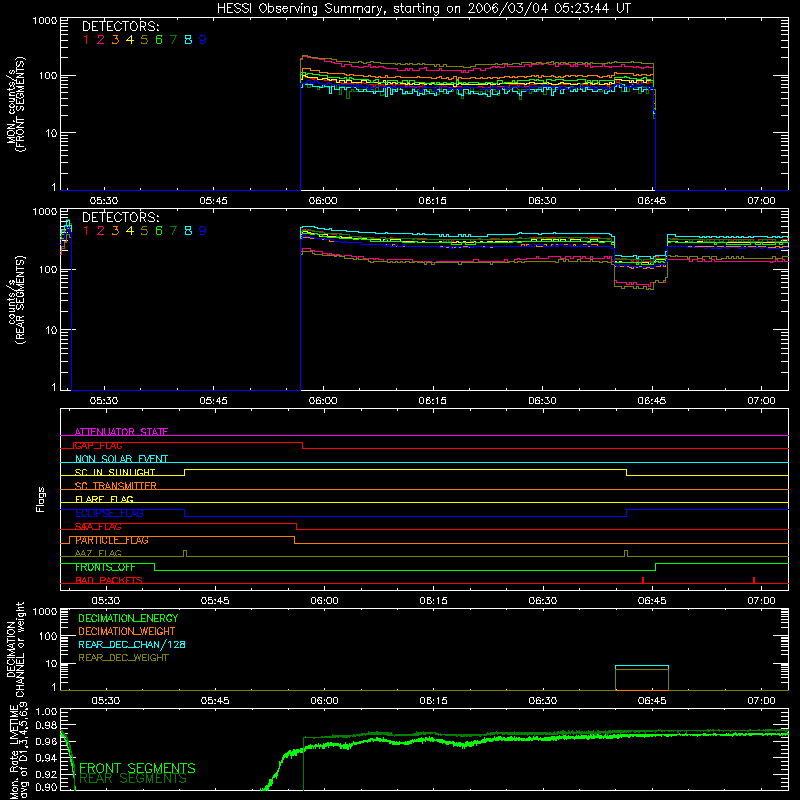Click the DECIMATION_WEIGHT legend entry
The image size is (800, 800).
coord(127,631)
